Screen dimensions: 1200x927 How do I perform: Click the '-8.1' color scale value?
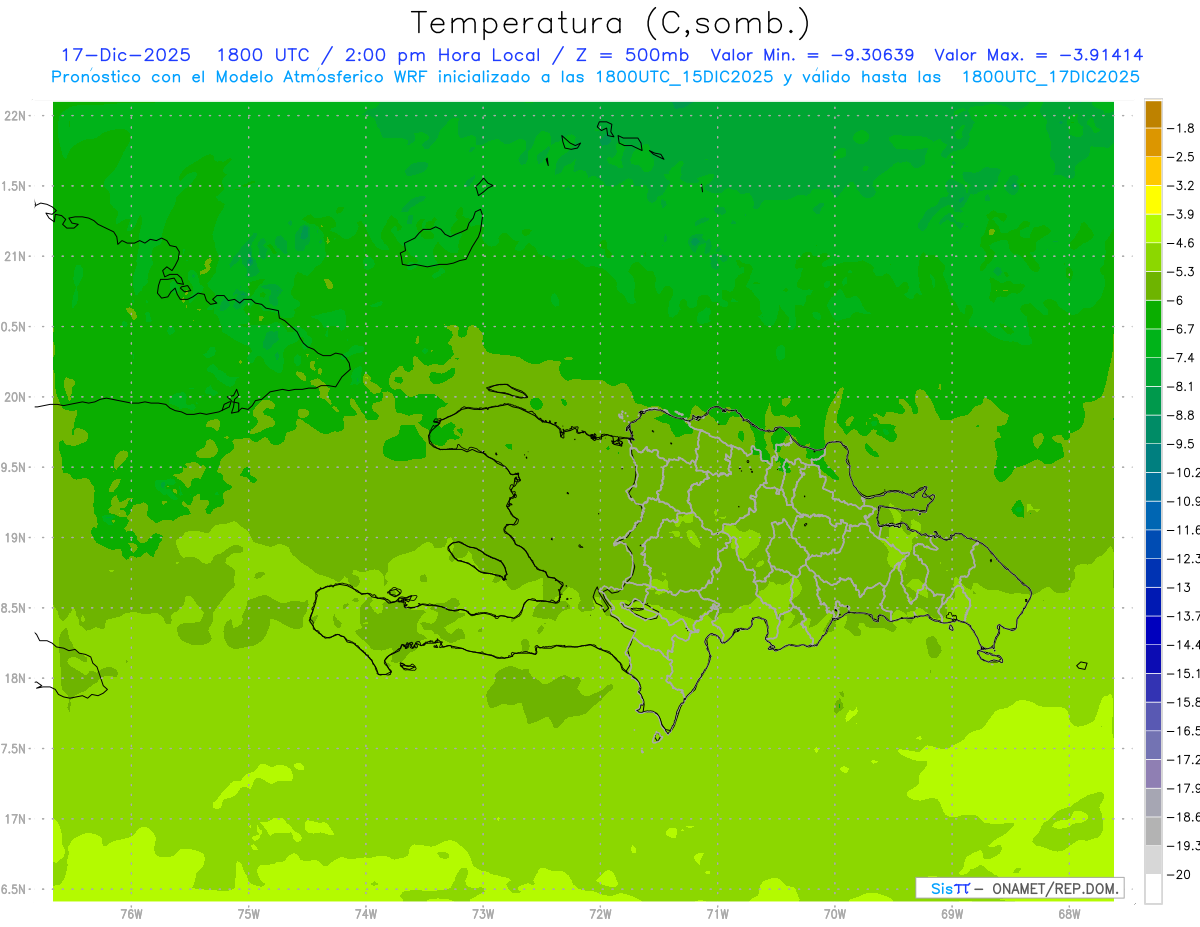(x=1181, y=386)
